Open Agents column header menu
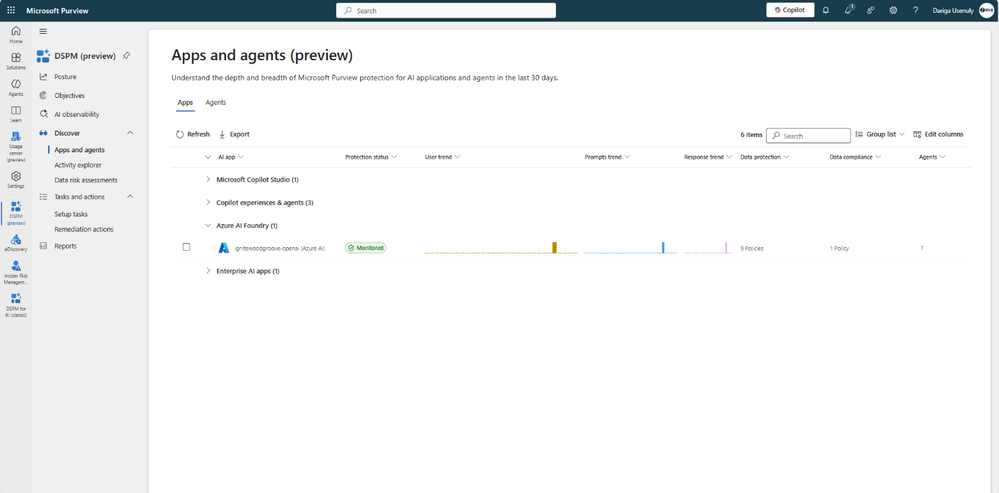This screenshot has height=493, width=999. pos(931,157)
